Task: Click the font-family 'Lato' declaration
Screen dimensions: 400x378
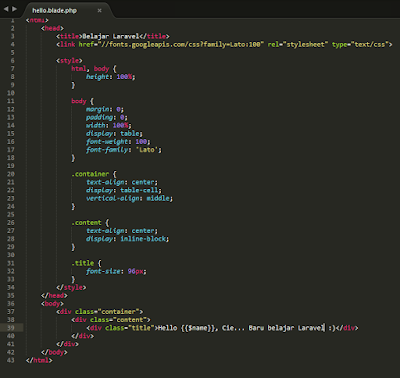Action: (124, 150)
